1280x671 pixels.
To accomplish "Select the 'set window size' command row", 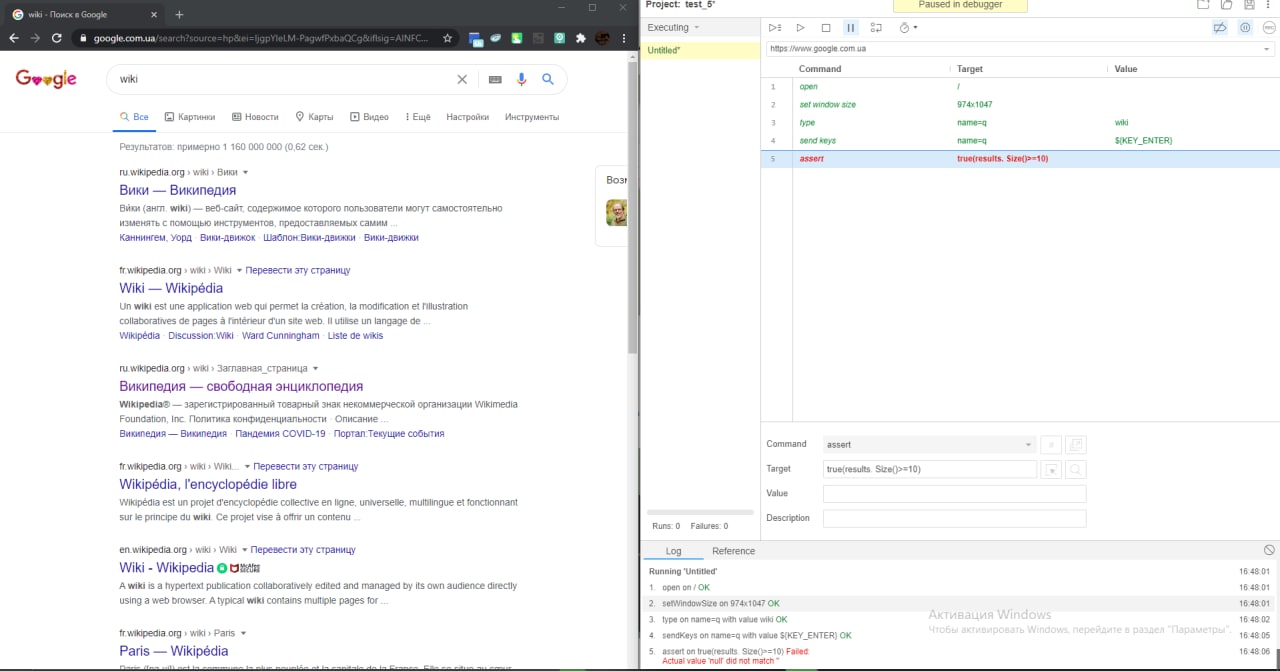I will (x=1020, y=105).
